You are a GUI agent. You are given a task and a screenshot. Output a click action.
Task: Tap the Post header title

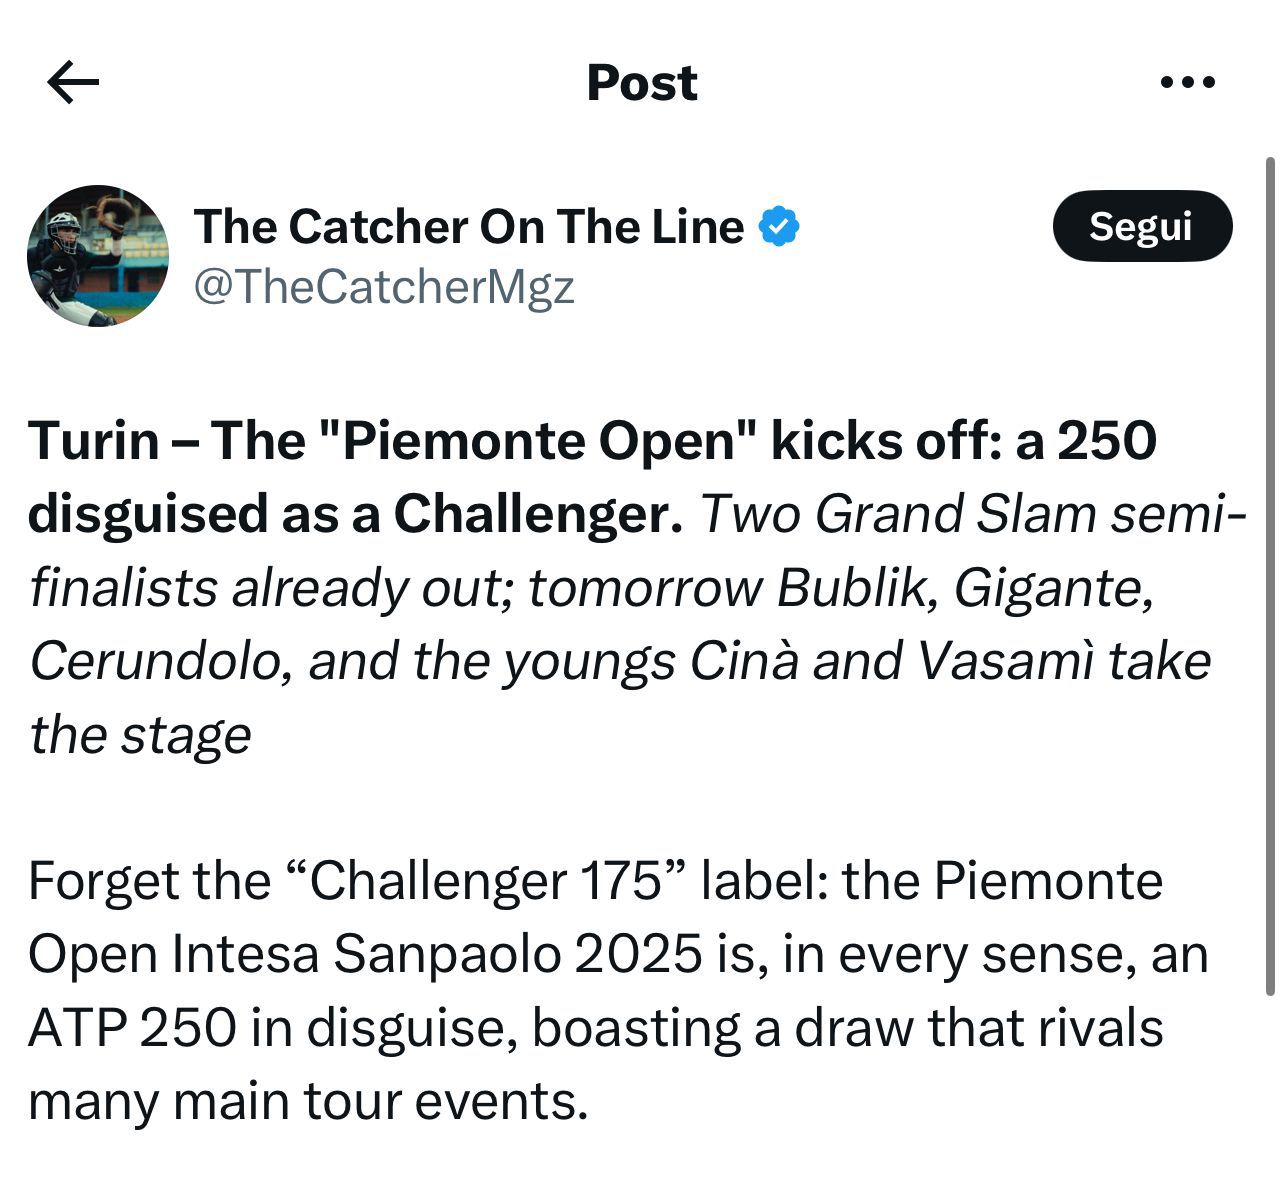(641, 82)
